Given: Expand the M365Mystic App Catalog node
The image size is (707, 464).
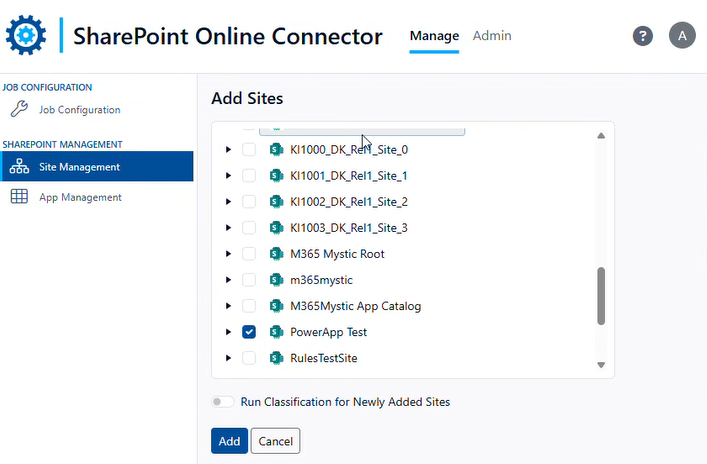Looking at the screenshot, I should [228, 306].
